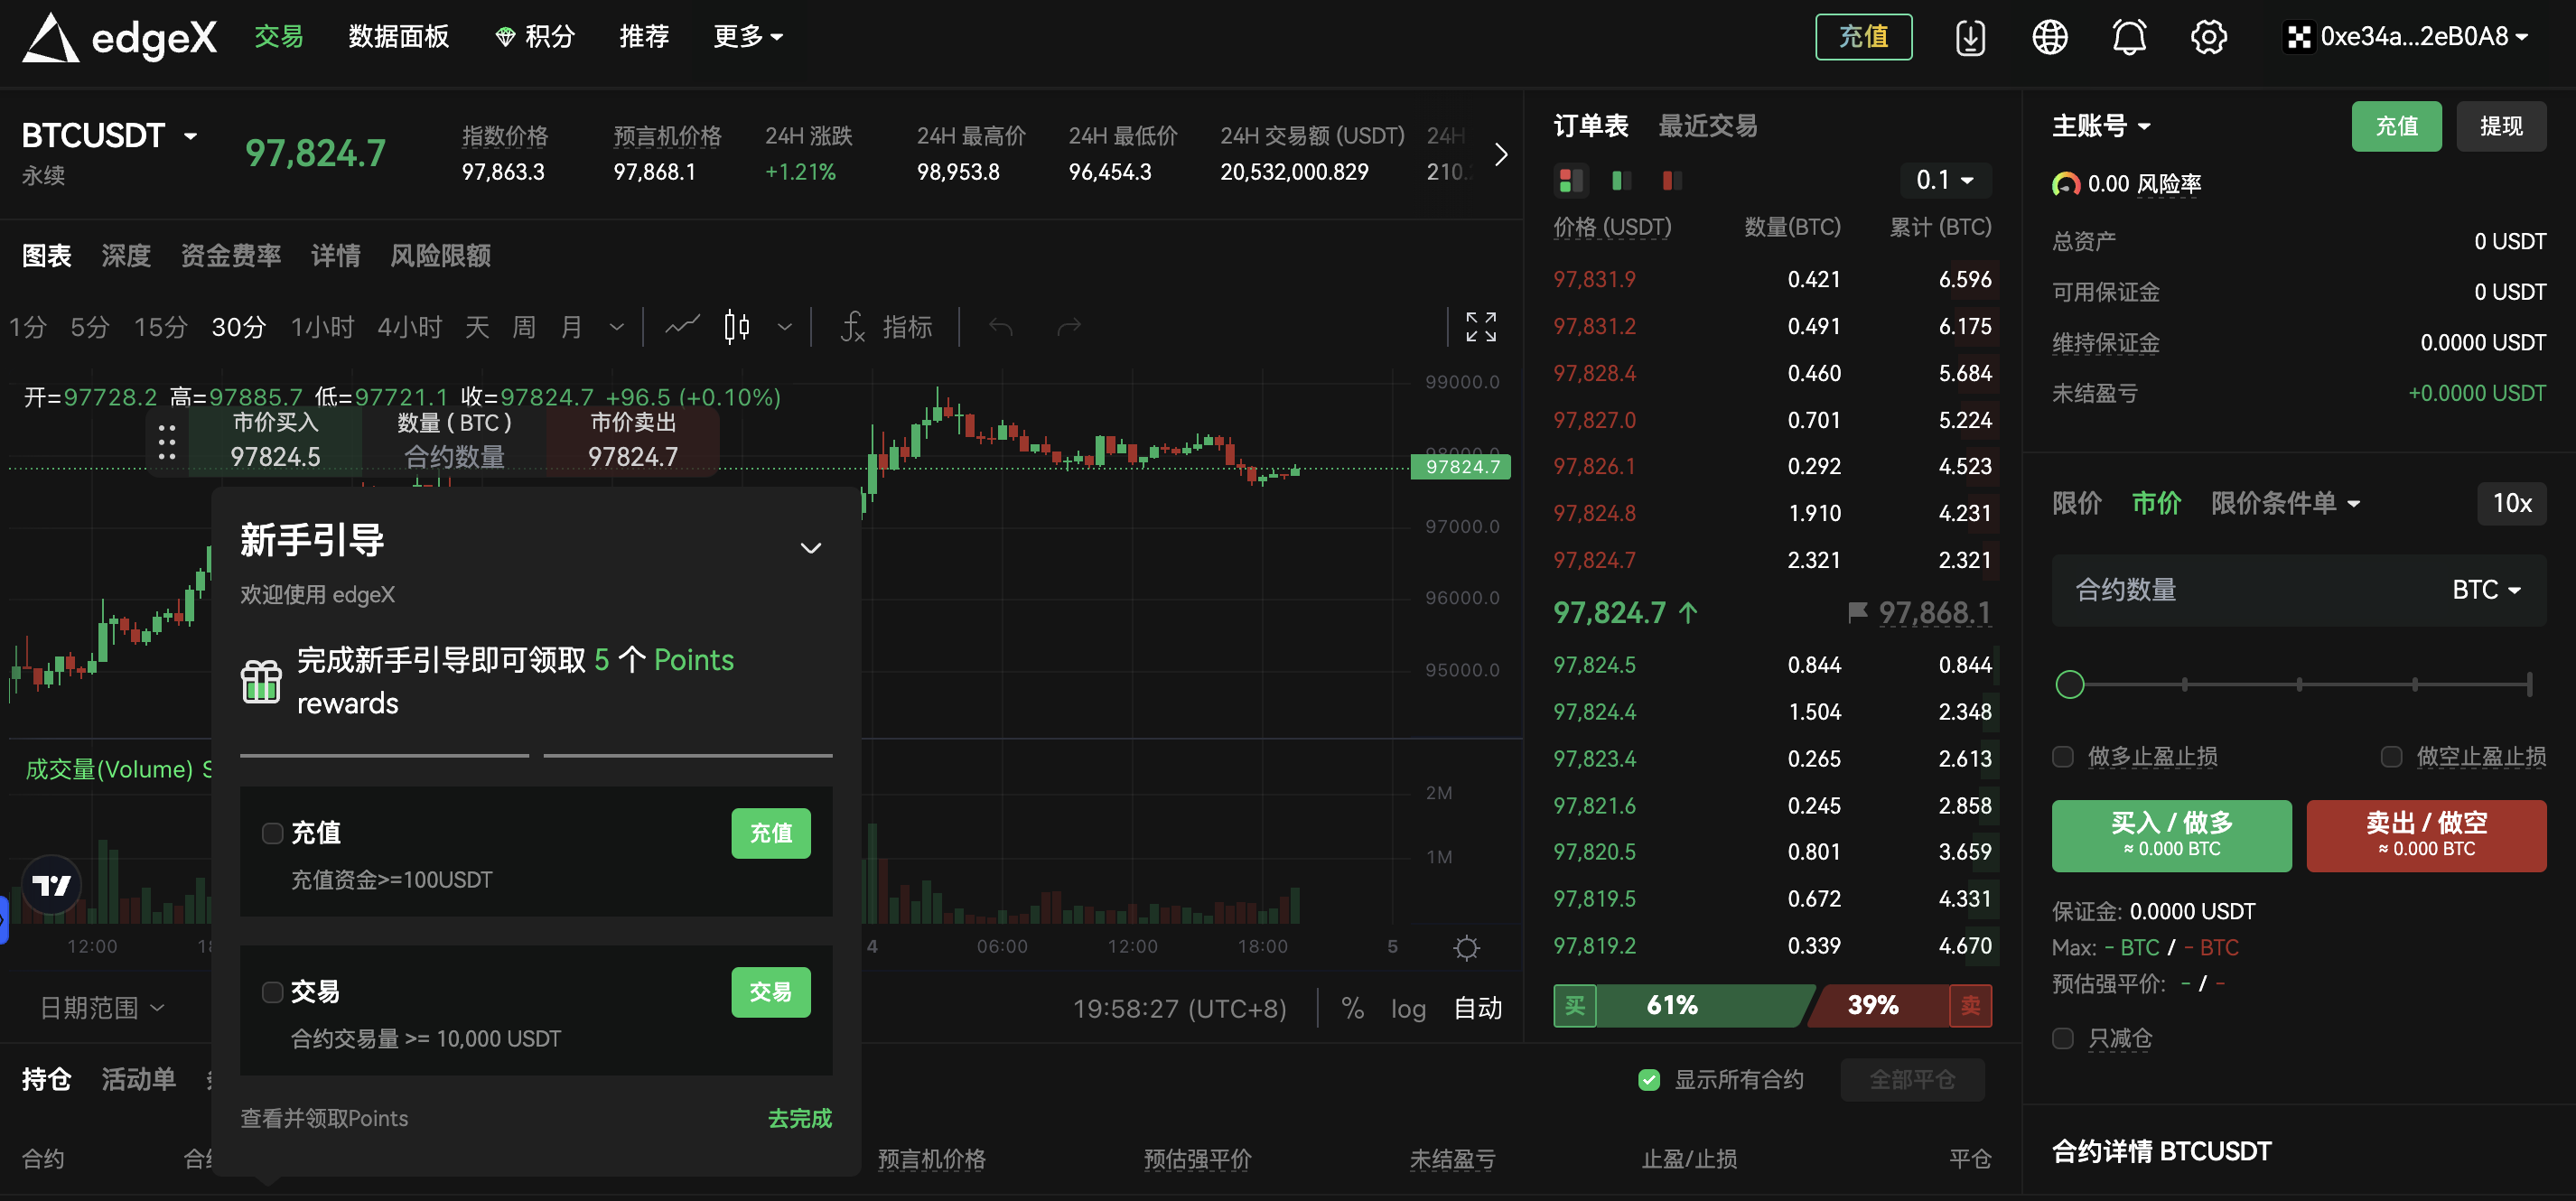The height and width of the screenshot is (1201, 2576).
Task: Switch to 活动单 tab
Action: tap(139, 1079)
